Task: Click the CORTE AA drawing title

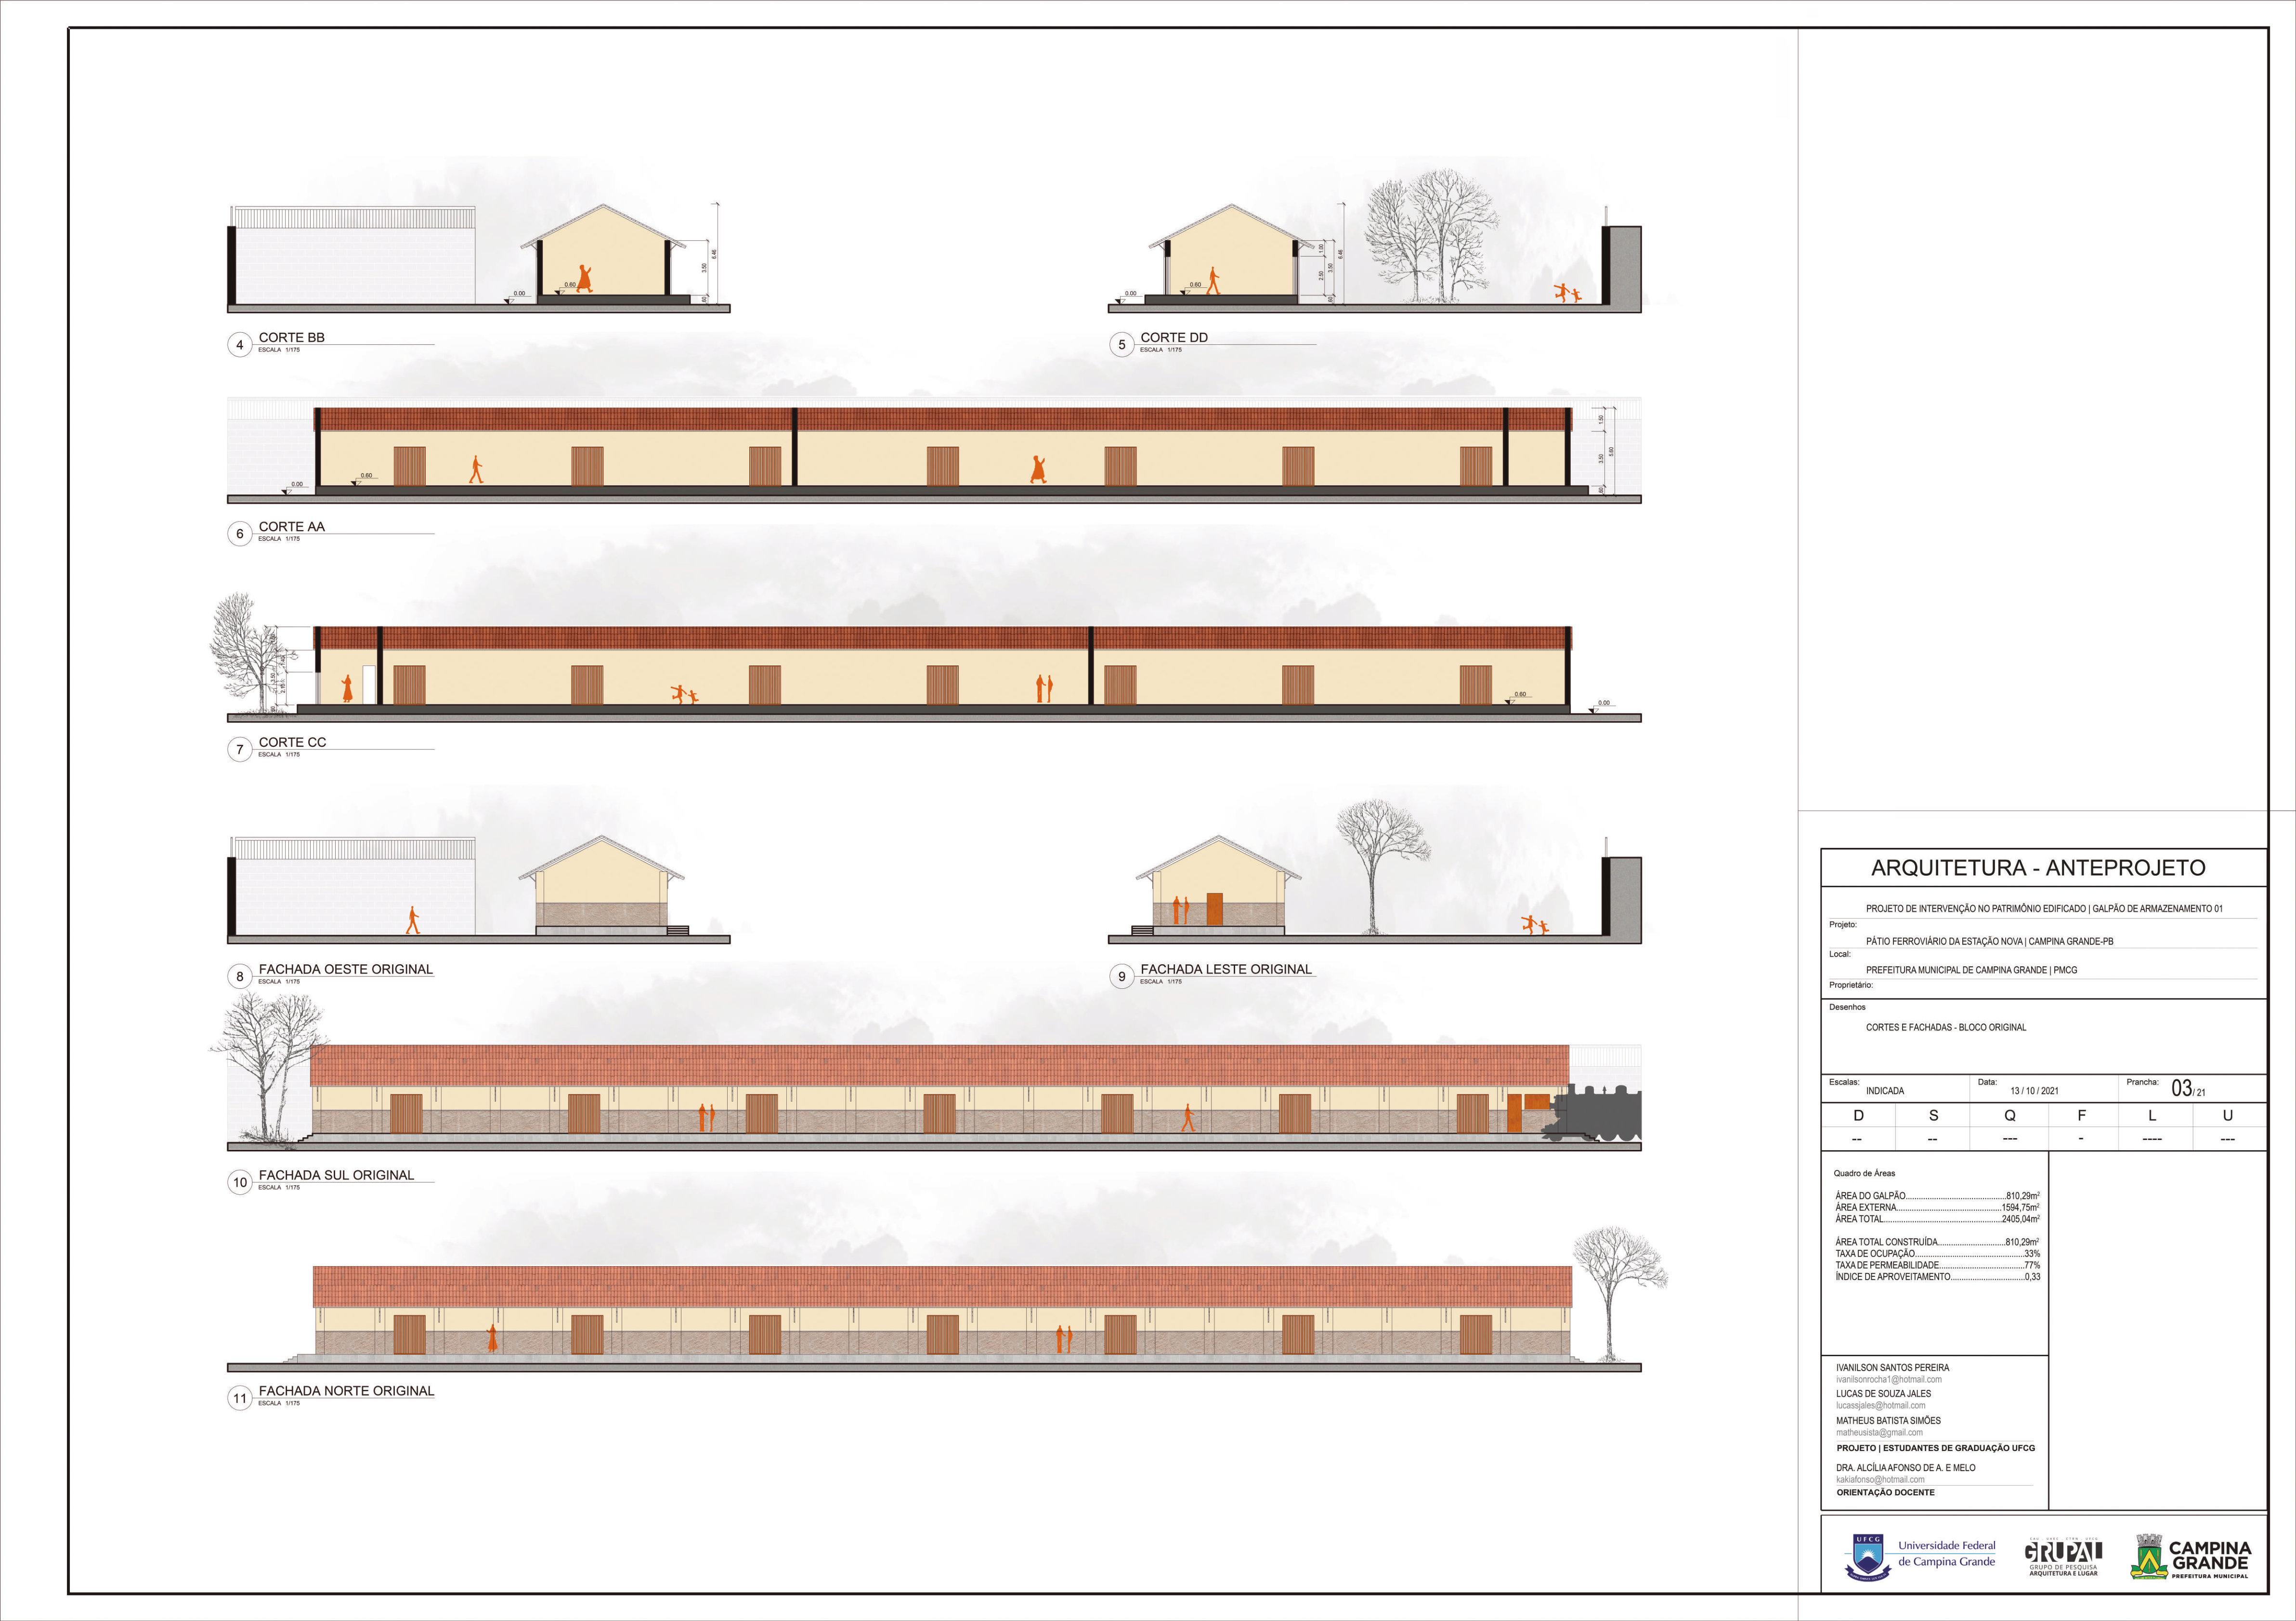Action: pos(291,526)
